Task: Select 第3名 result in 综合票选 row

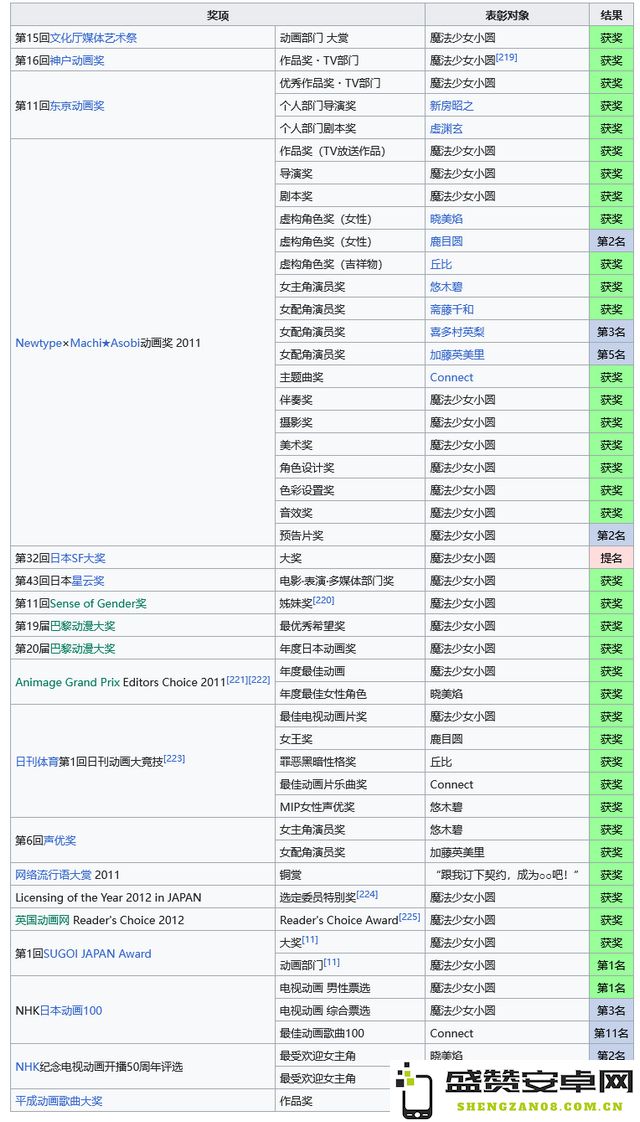Action: [x=611, y=1011]
